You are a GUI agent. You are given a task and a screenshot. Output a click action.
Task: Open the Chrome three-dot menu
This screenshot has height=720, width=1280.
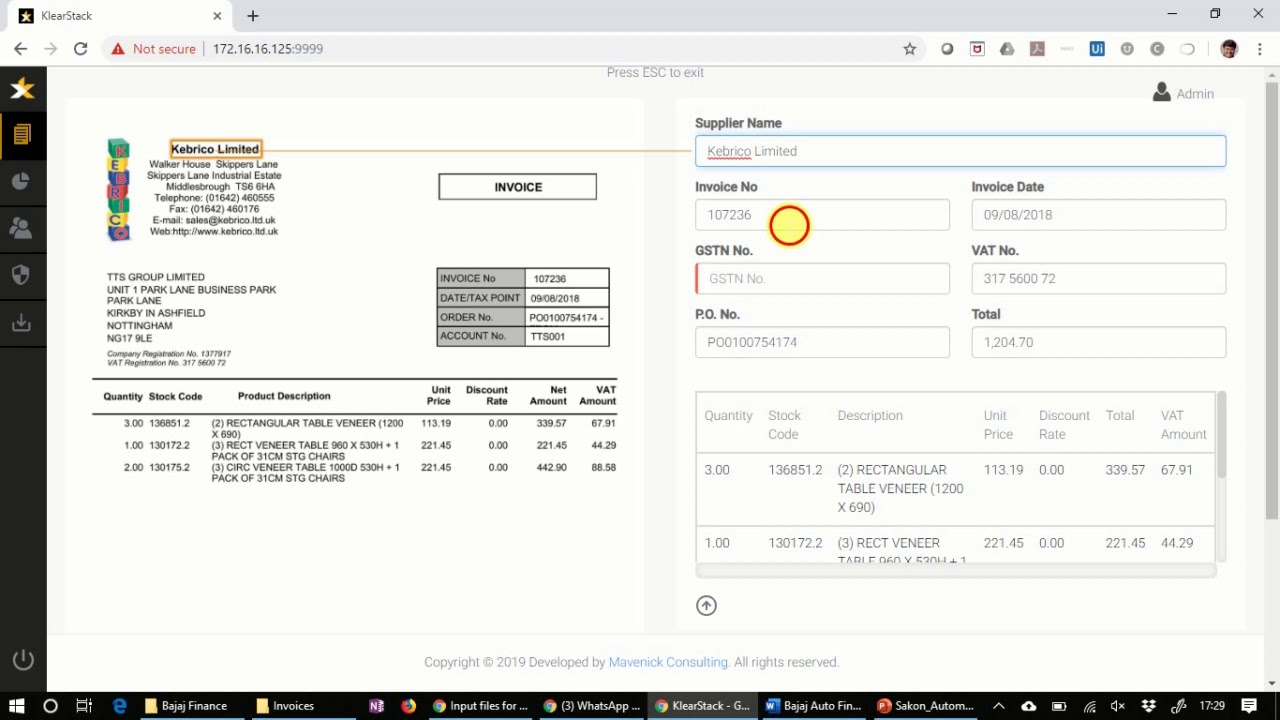point(1258,49)
